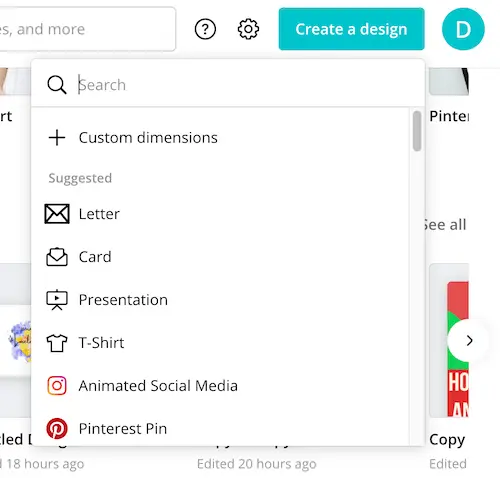Open the D profile avatar
This screenshot has width=500, height=478.
[463, 29]
